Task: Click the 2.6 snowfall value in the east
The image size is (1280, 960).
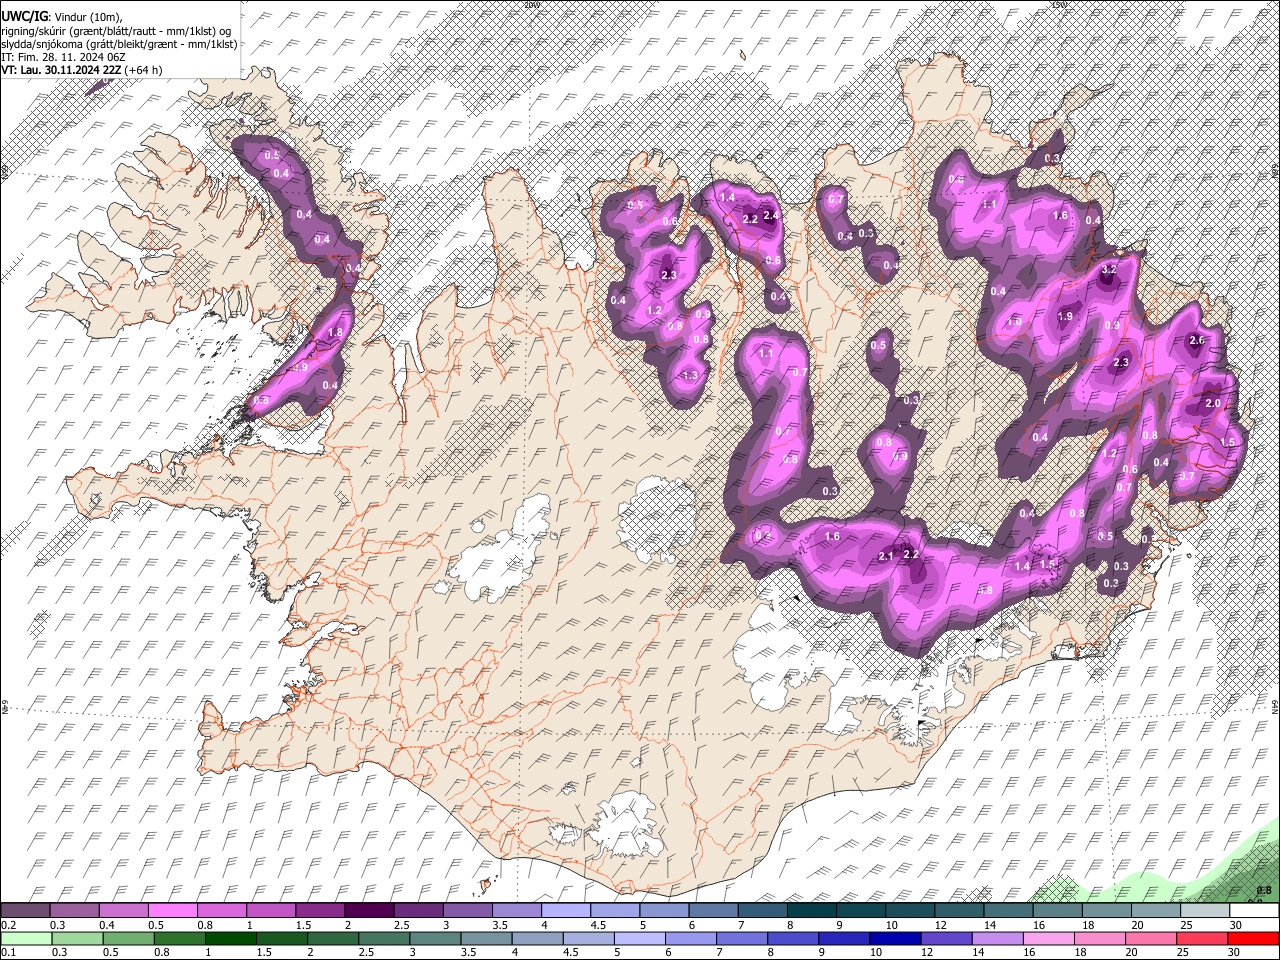Action: tap(1196, 341)
